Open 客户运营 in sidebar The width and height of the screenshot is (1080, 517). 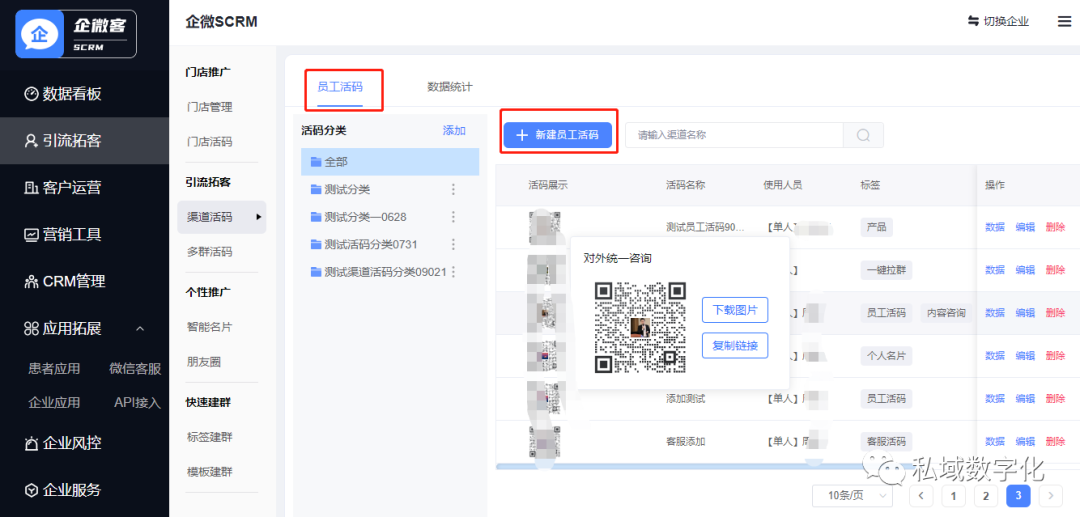63,187
